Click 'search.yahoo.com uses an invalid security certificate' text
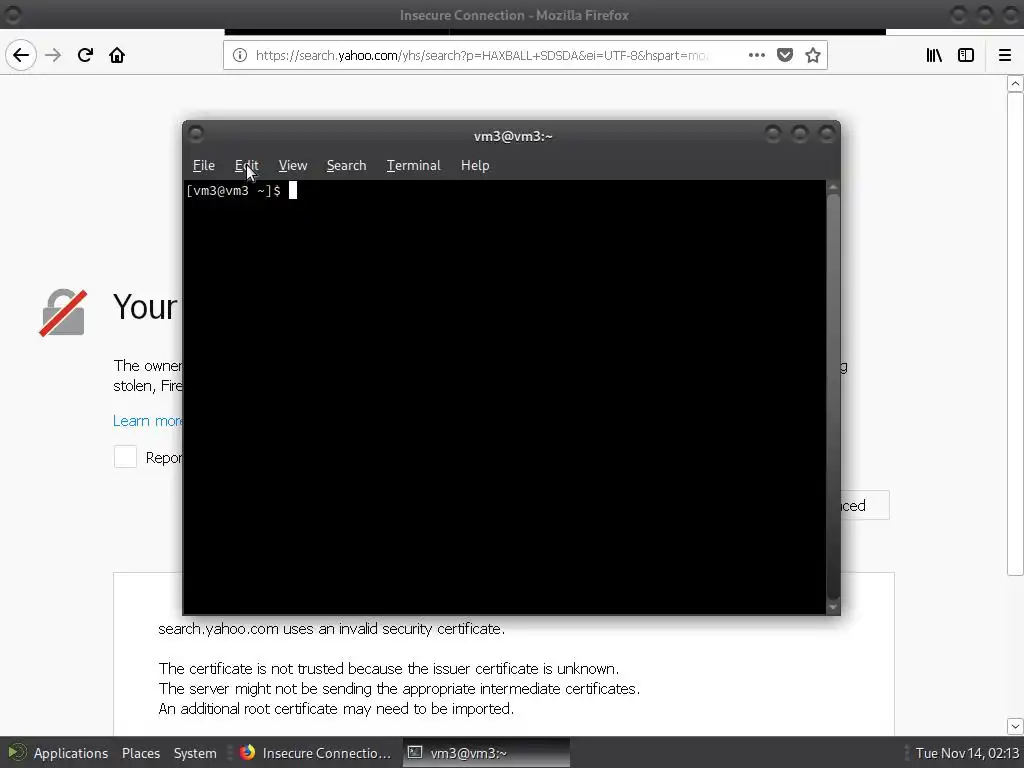 tap(332, 629)
